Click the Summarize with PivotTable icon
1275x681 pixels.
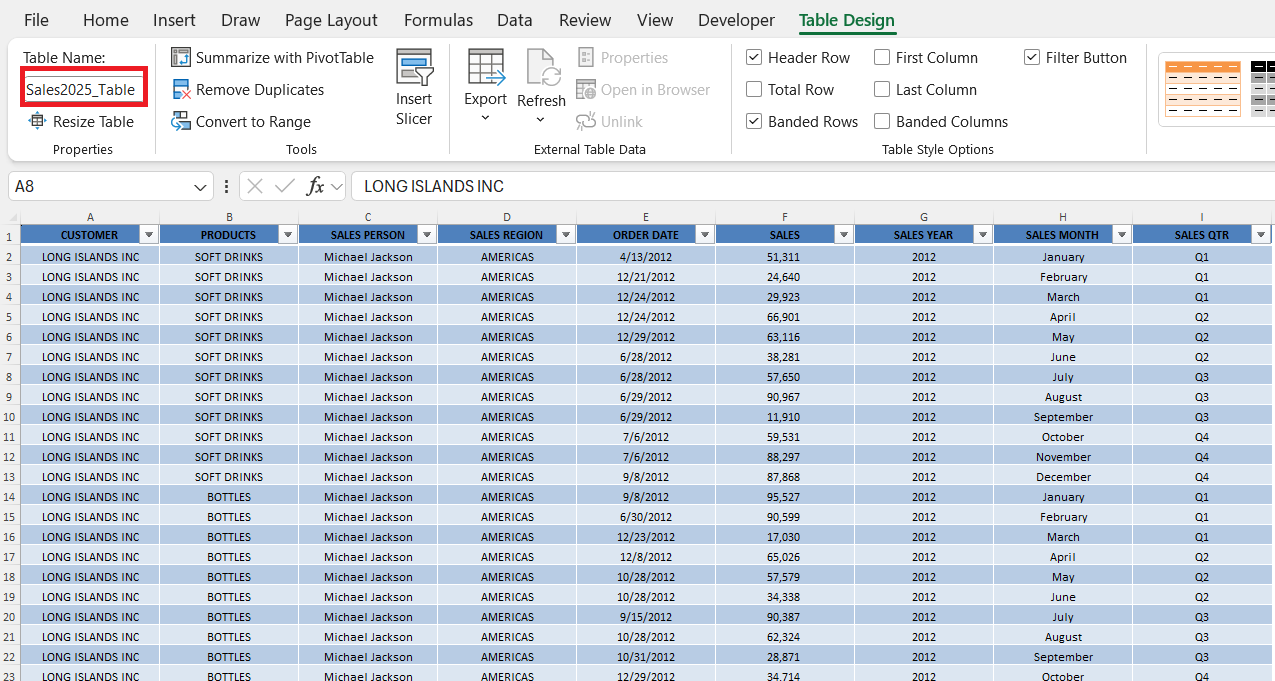click(181, 57)
